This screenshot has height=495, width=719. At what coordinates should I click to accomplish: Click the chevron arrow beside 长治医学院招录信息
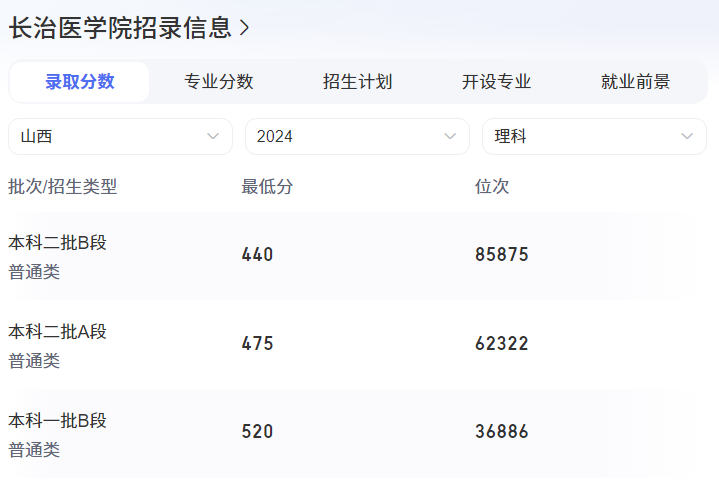[x=245, y=28]
